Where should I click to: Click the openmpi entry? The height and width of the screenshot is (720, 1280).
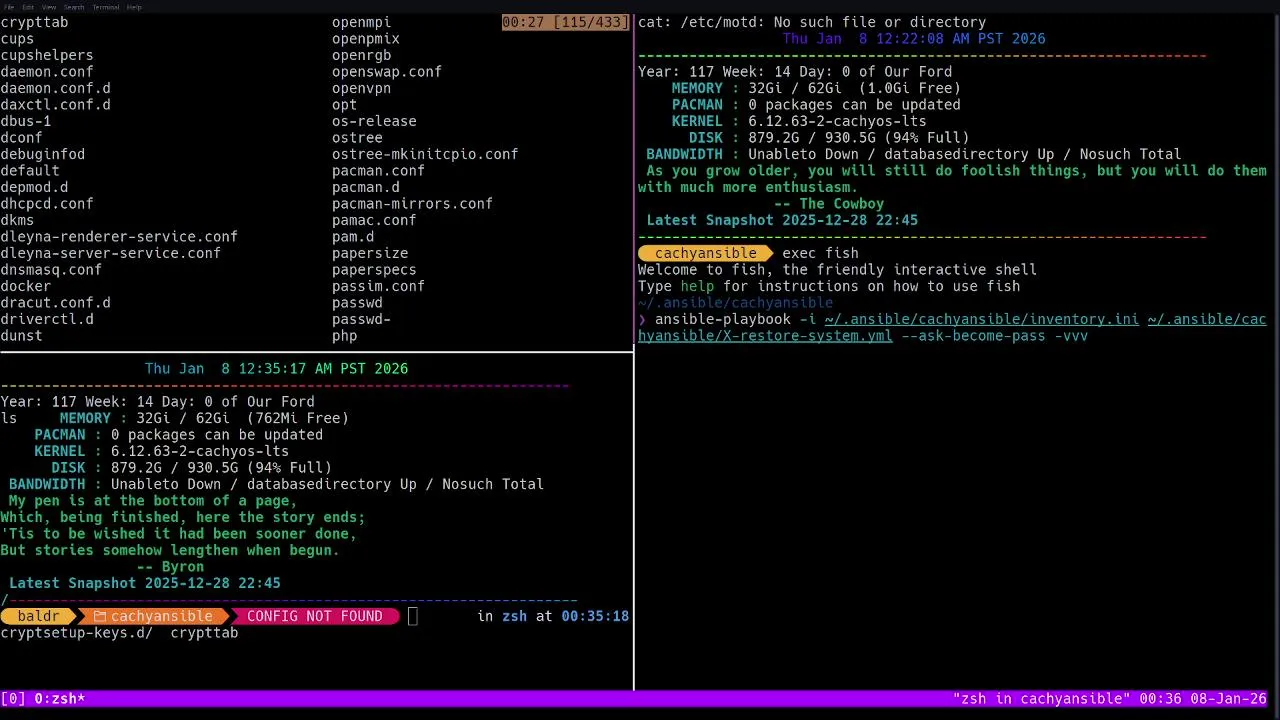click(x=362, y=22)
